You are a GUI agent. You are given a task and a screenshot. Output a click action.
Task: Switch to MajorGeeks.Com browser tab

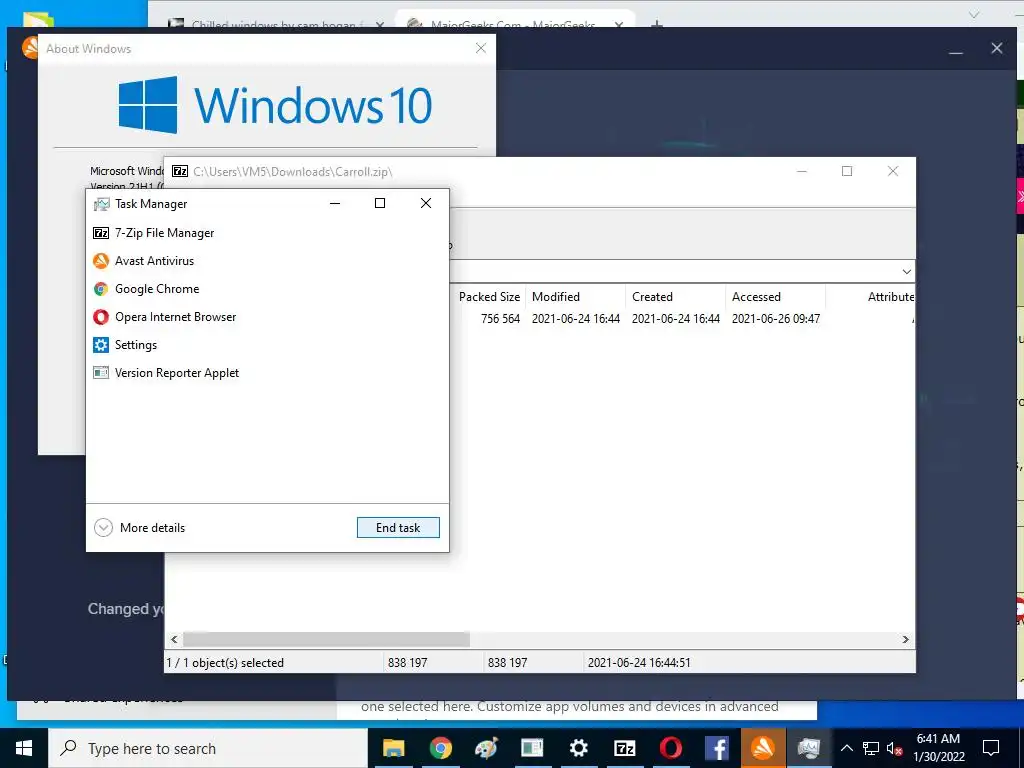(513, 25)
